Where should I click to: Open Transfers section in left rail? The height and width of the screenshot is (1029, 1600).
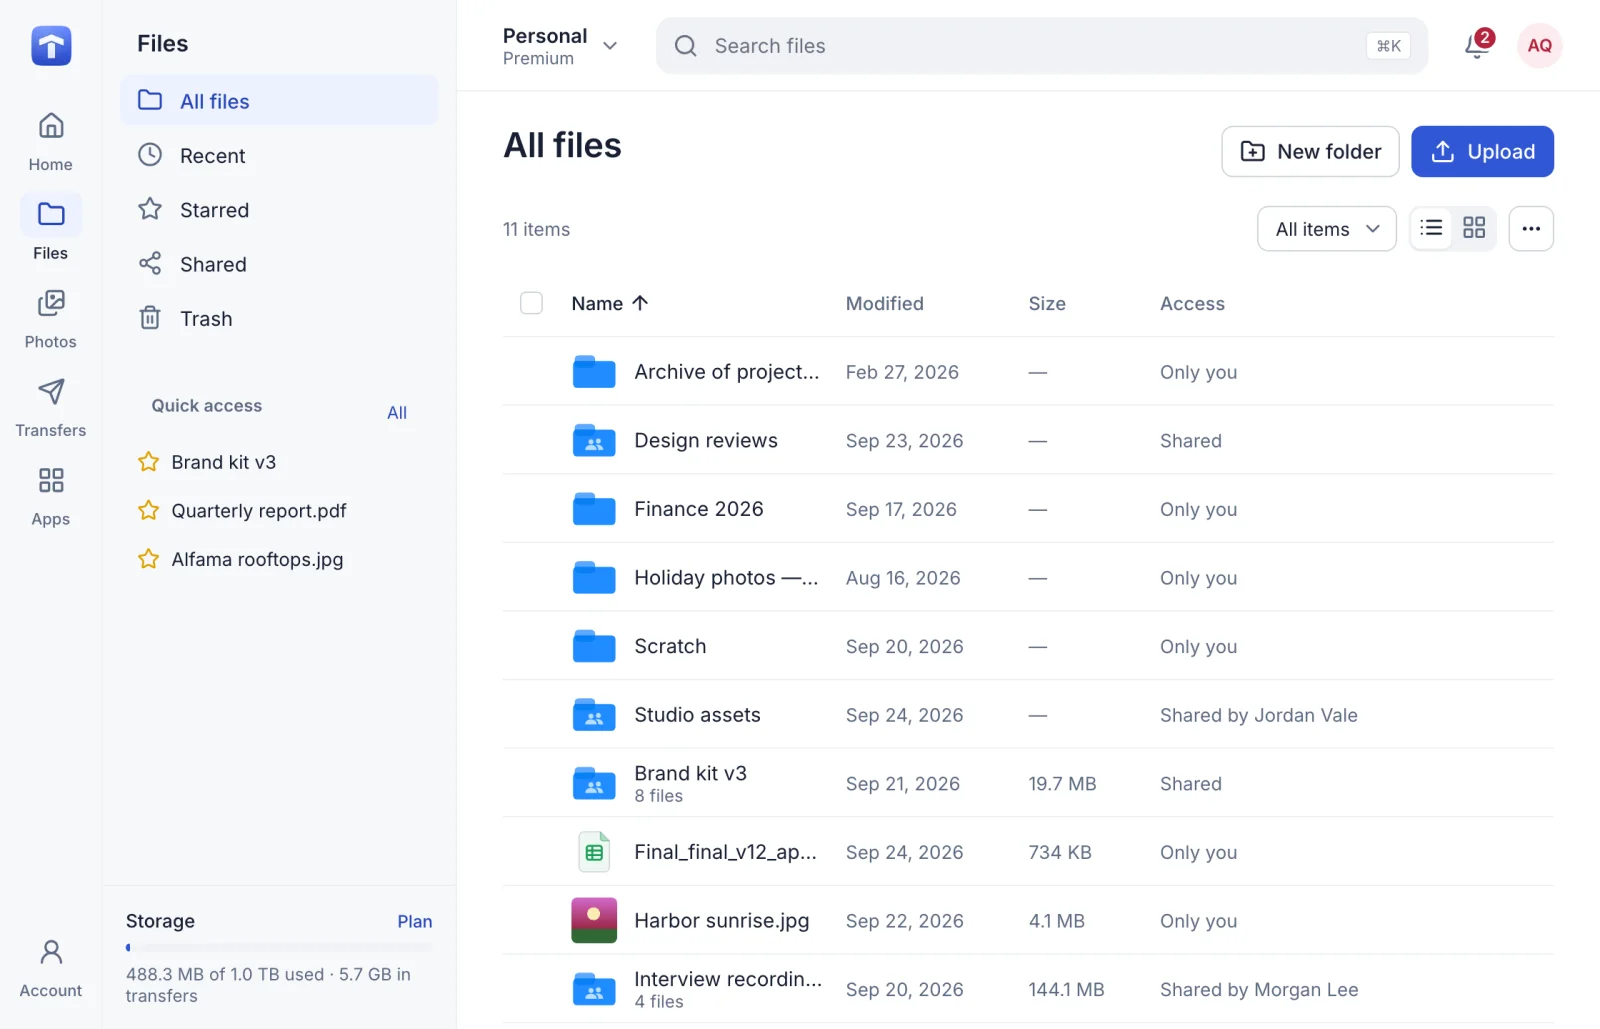51,408
